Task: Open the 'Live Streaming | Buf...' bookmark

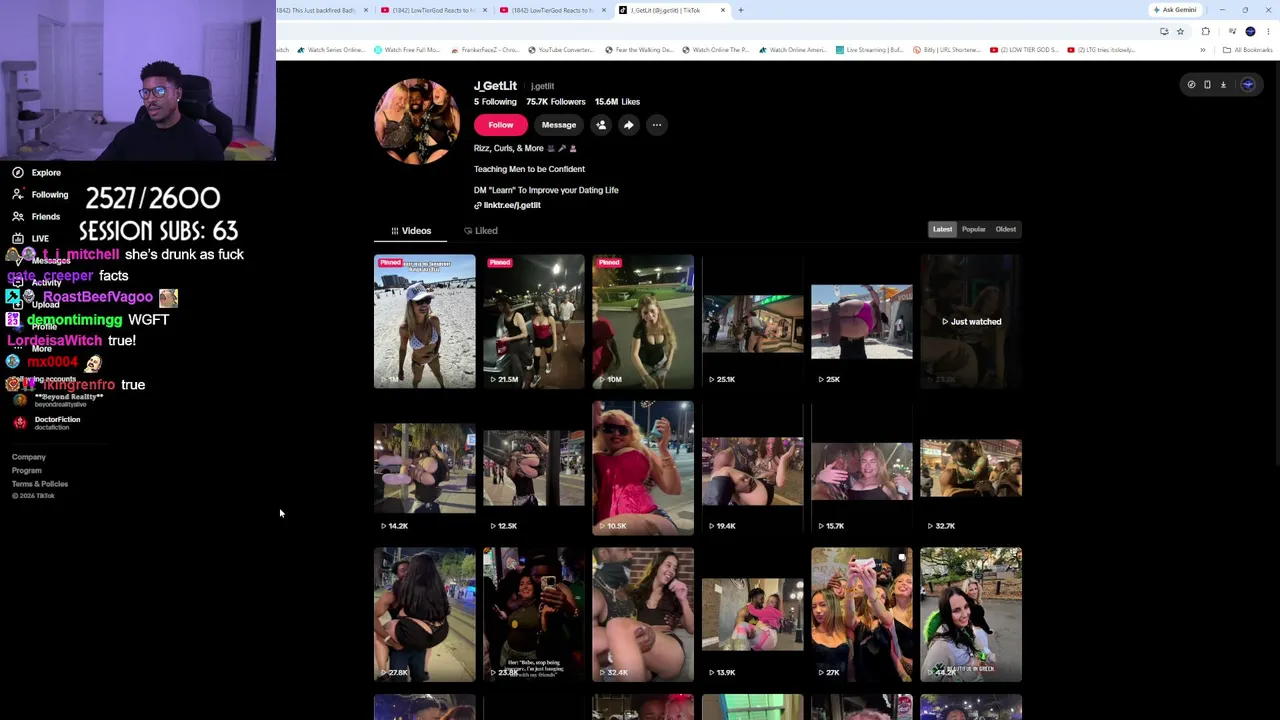Action: point(869,50)
